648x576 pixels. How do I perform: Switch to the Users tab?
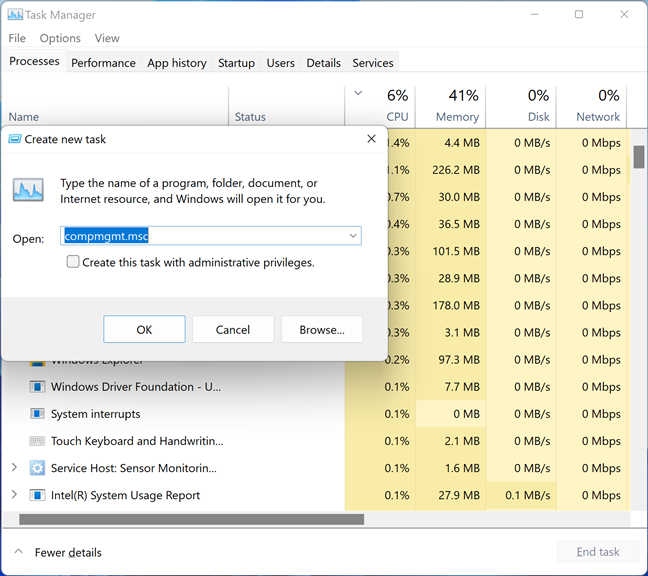[x=281, y=63]
